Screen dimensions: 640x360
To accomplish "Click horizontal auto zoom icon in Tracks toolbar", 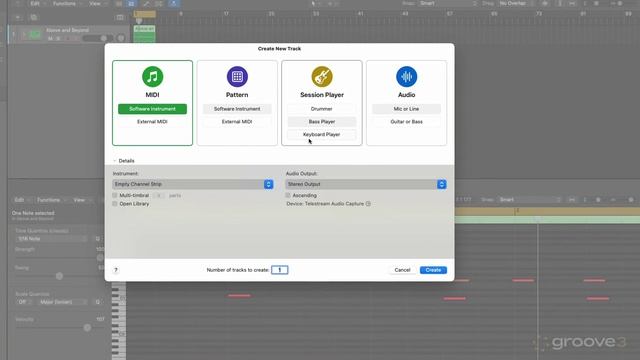I will 572,4.
